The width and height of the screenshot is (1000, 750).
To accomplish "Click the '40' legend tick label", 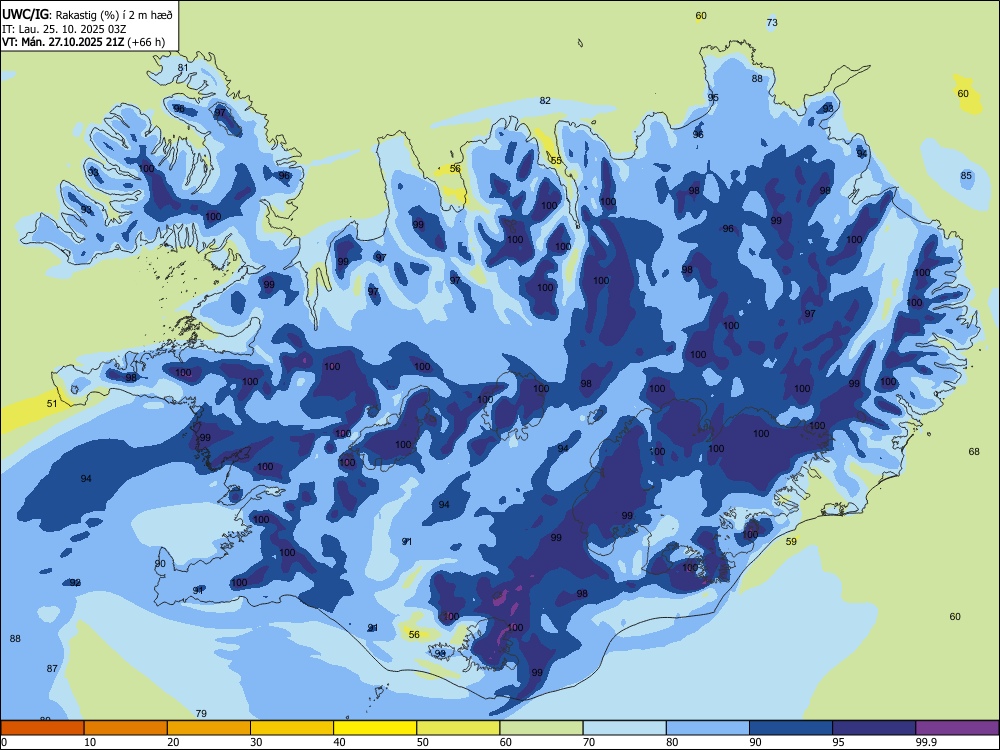I will point(339,742).
